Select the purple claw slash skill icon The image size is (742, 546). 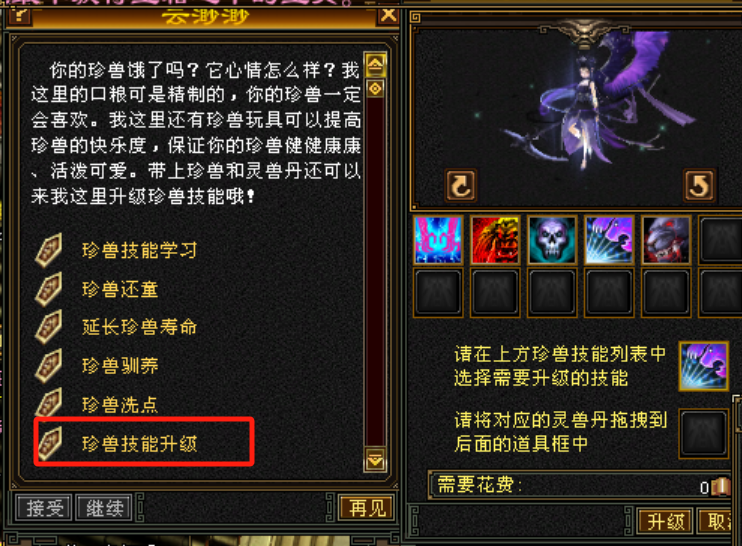click(609, 240)
